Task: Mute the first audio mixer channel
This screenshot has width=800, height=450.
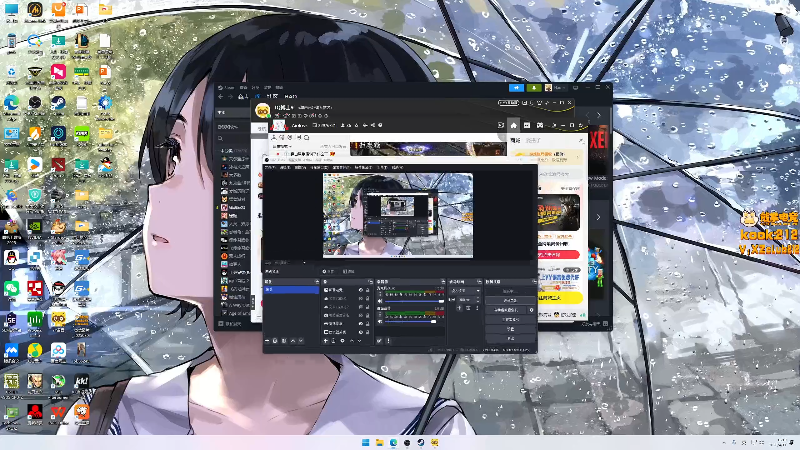Action: click(x=380, y=302)
